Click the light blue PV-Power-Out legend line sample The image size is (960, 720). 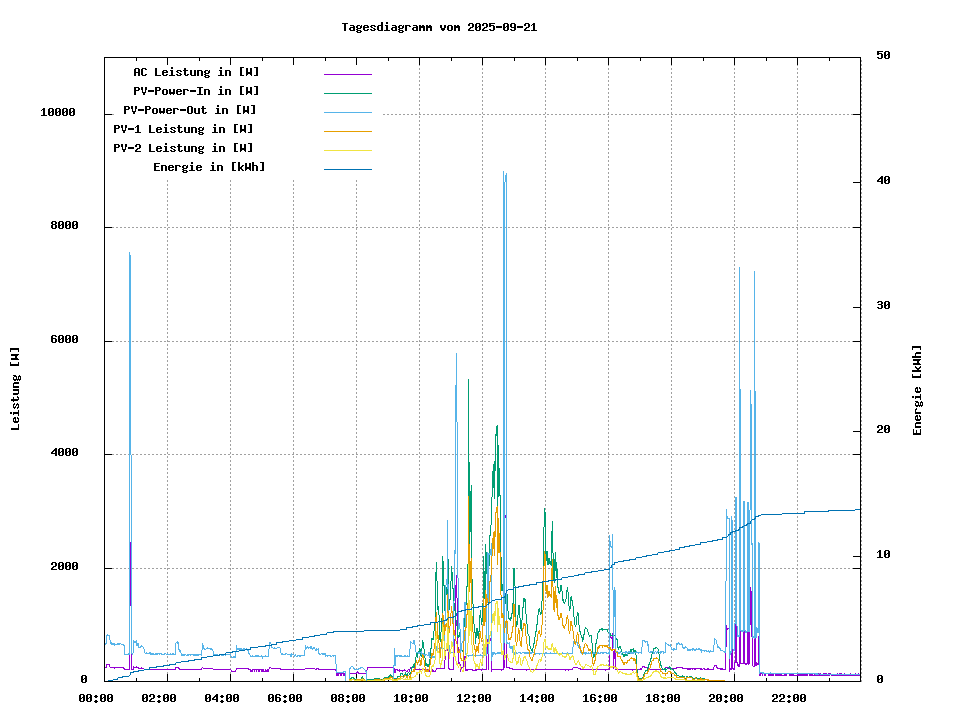(347, 112)
